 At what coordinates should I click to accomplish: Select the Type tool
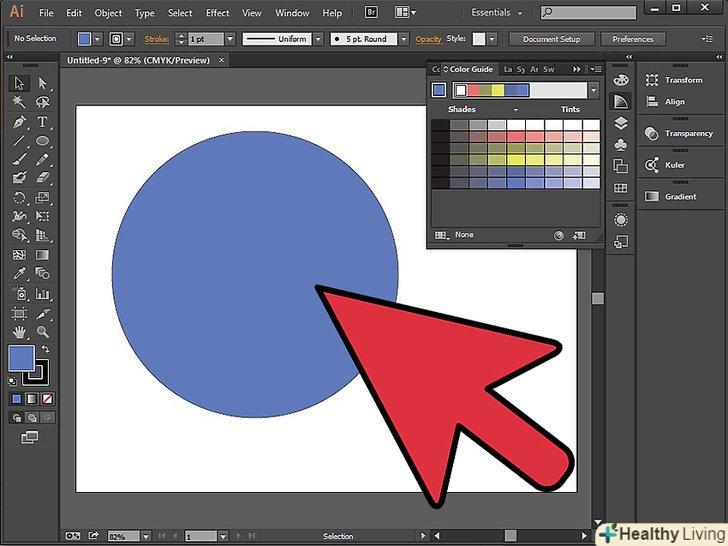[42, 122]
